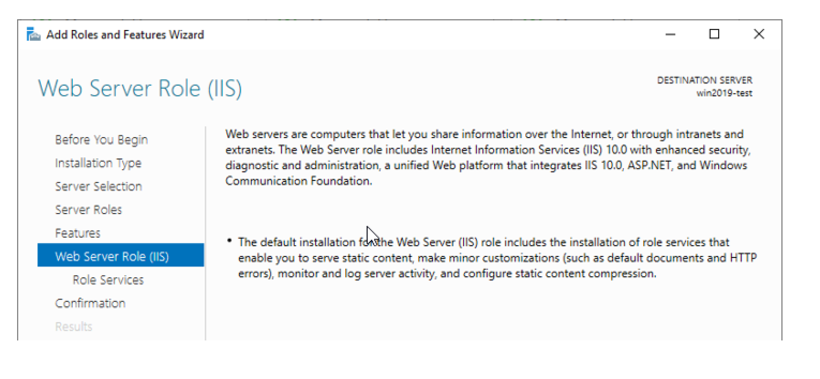
Task: Jump to the Confirmation step
Action: point(90,303)
